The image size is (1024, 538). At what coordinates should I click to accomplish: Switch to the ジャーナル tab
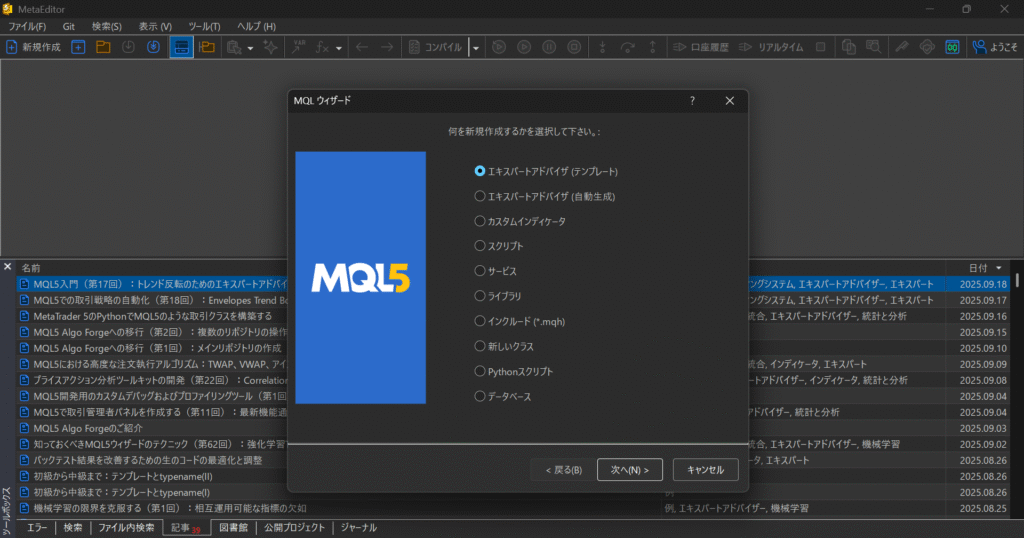tap(359, 528)
